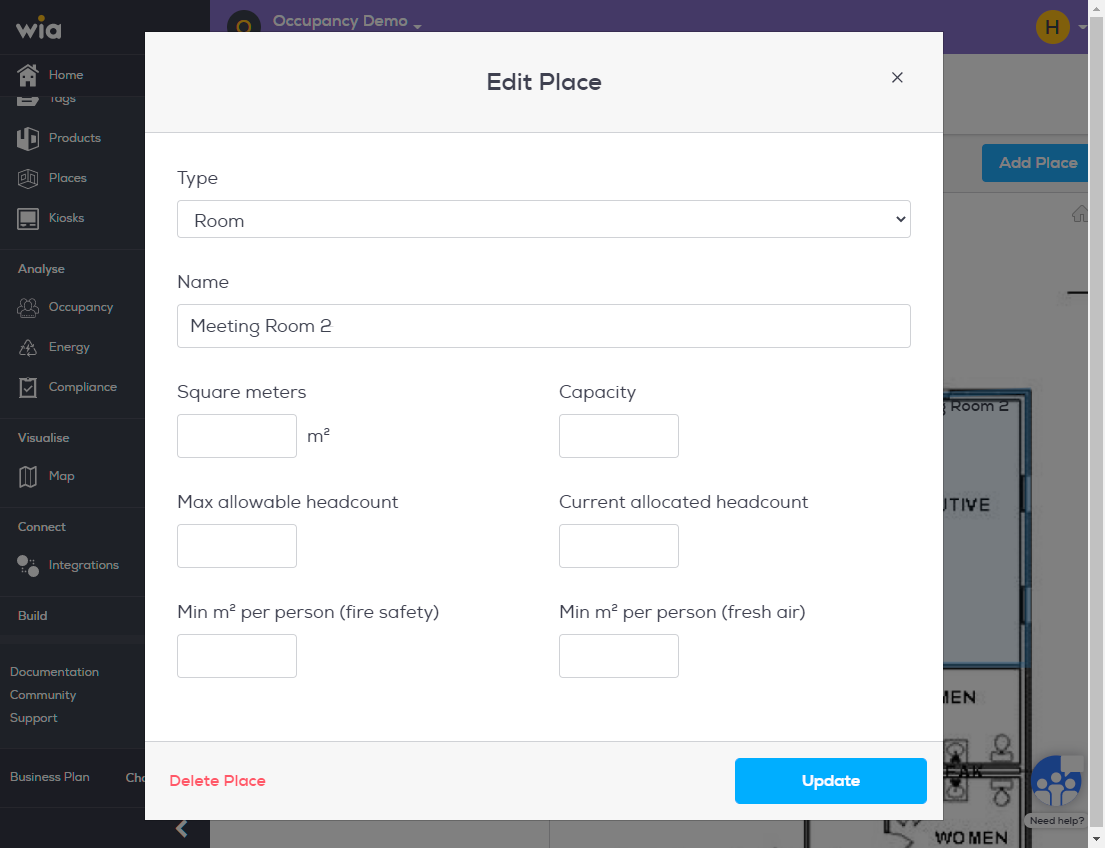Expand the Type dropdown showing Room
Image resolution: width=1105 pixels, height=848 pixels.
click(x=543, y=219)
